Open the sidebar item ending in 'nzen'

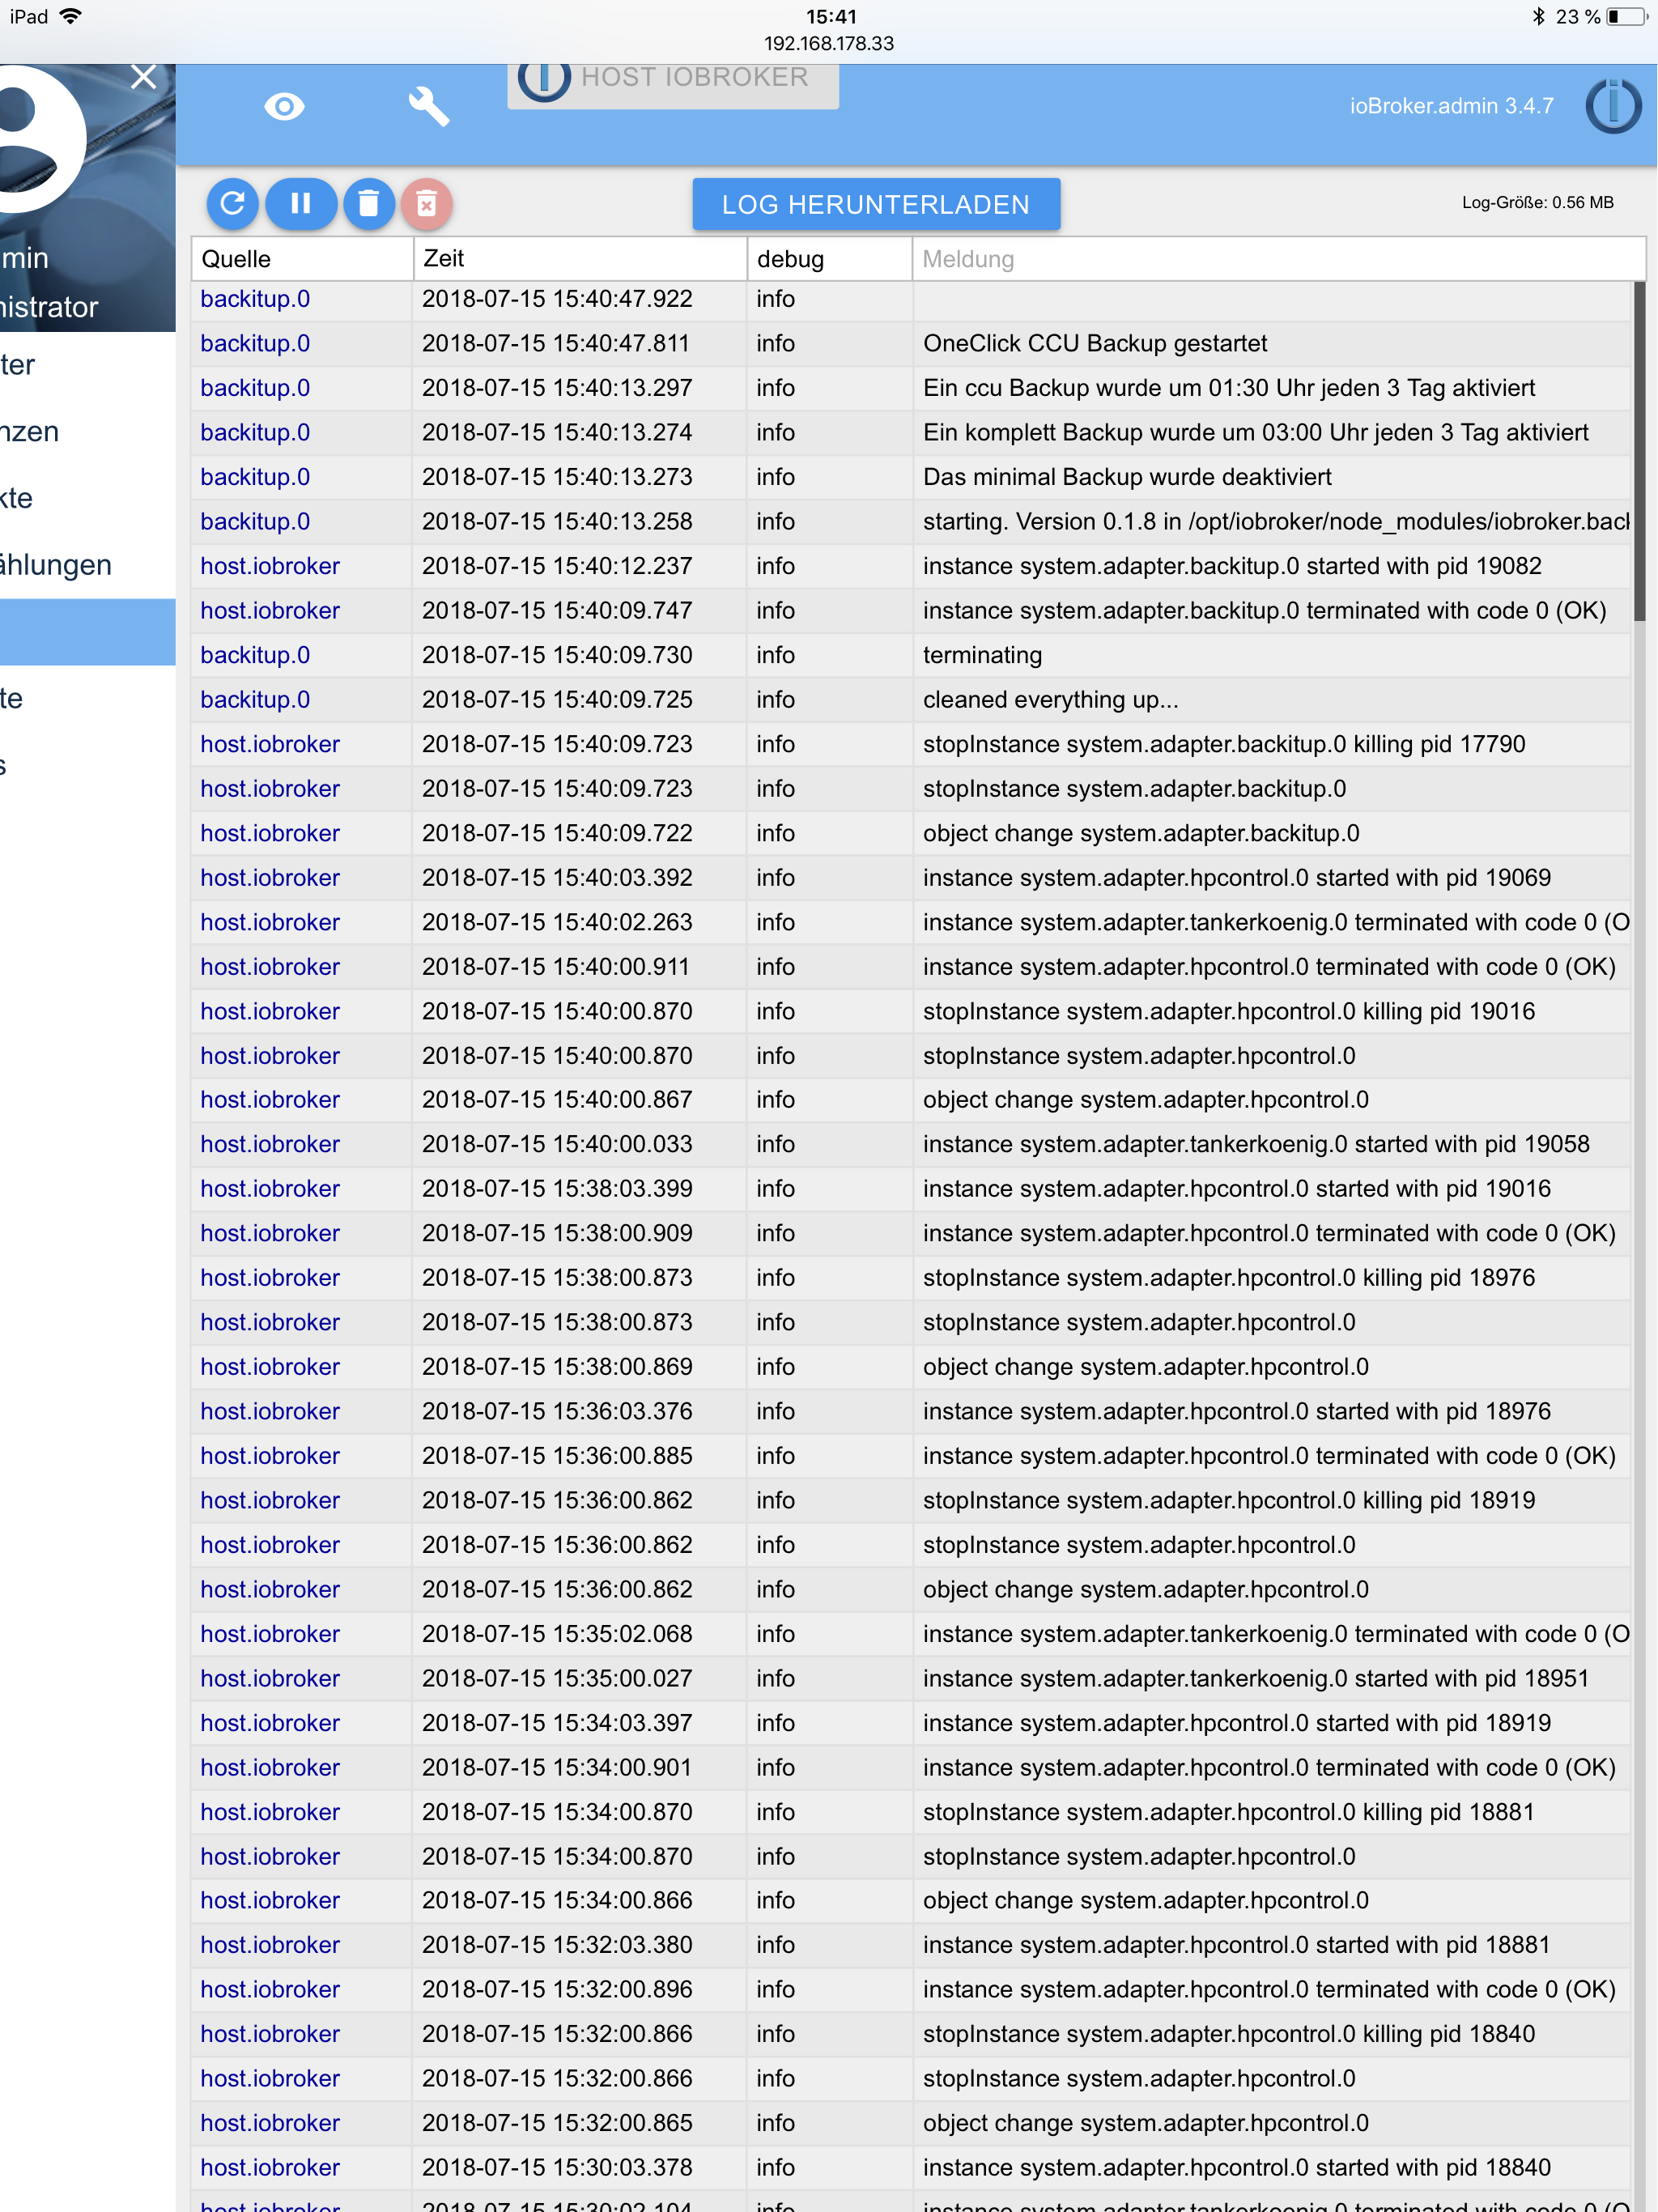(30, 432)
